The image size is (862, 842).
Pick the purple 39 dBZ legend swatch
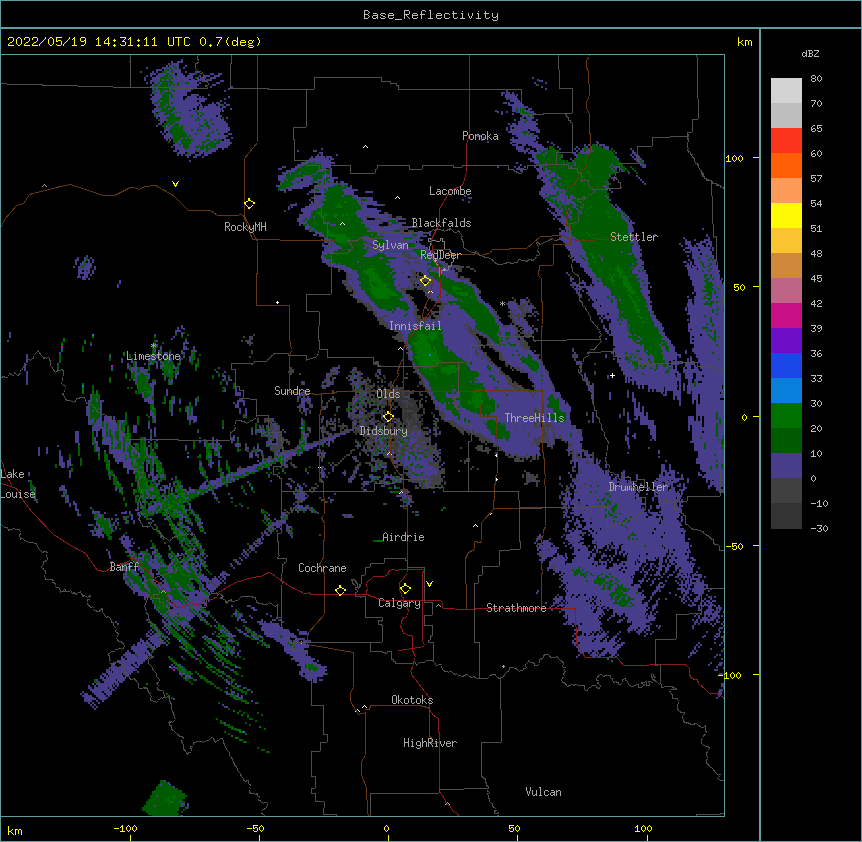(786, 340)
